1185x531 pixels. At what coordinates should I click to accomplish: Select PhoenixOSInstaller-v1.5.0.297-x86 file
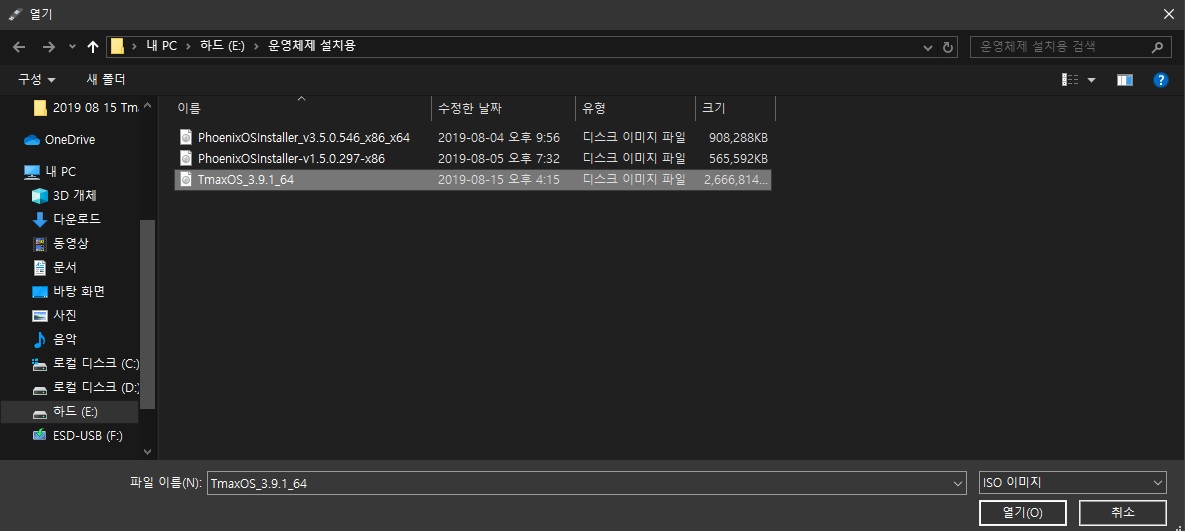point(473,159)
